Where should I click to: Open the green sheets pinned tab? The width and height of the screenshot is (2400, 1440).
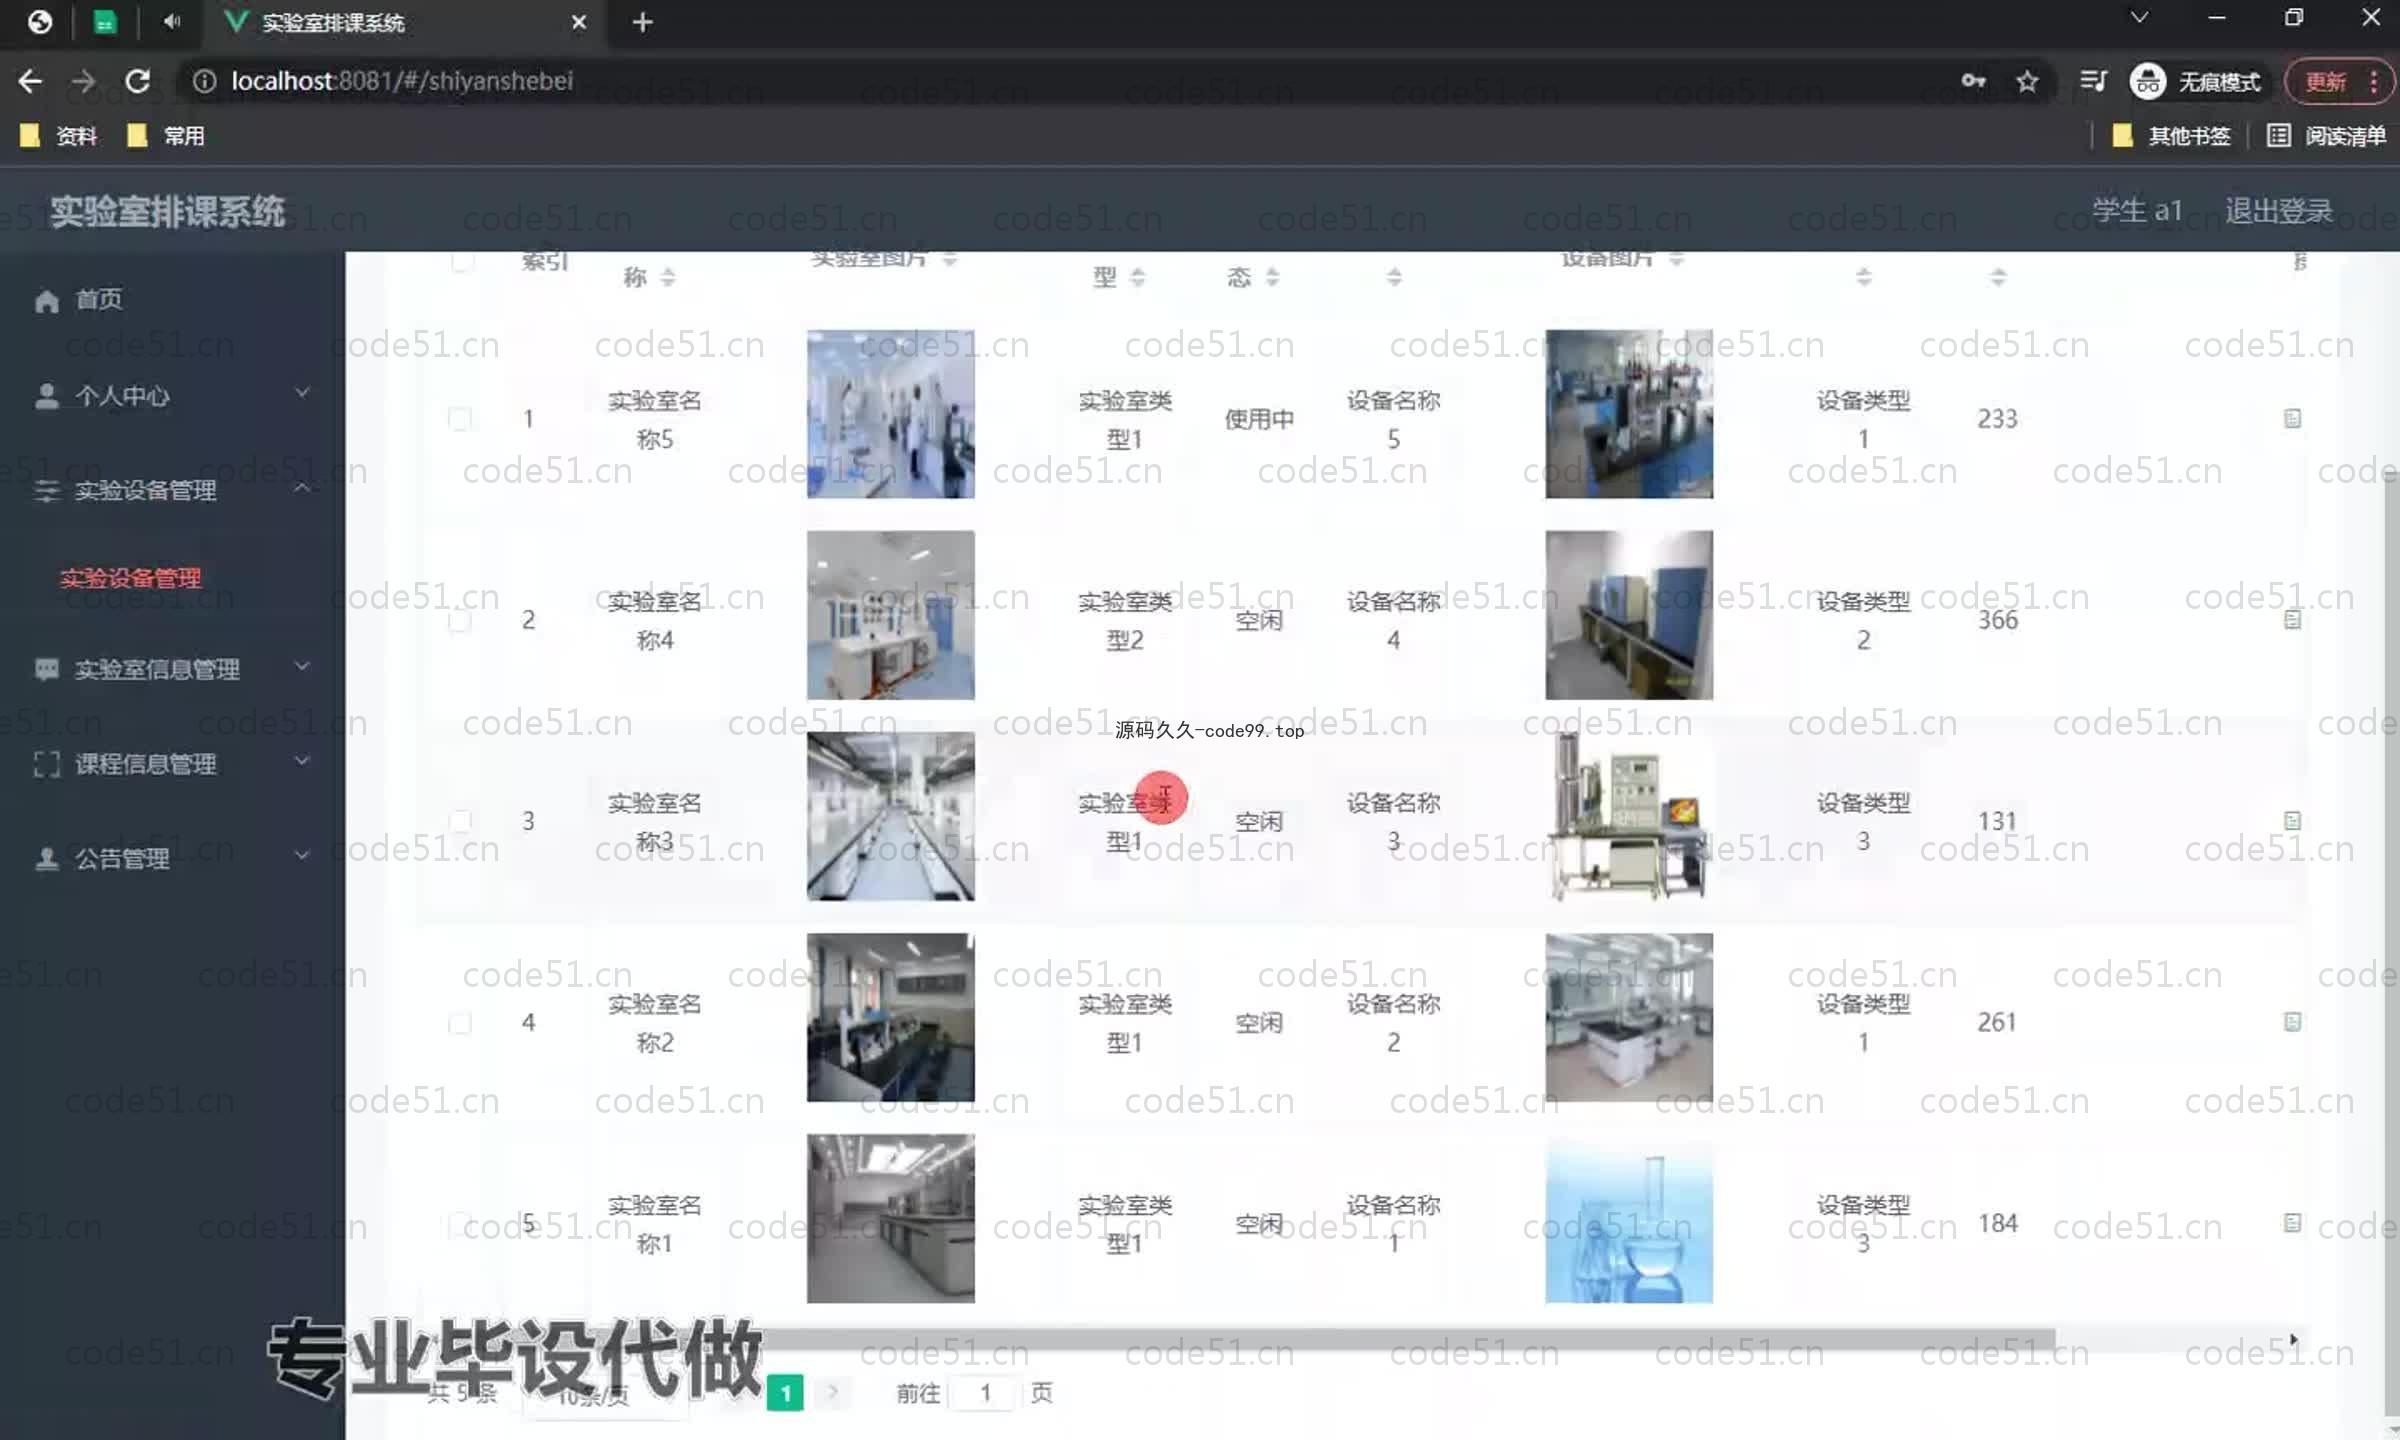coord(105,22)
